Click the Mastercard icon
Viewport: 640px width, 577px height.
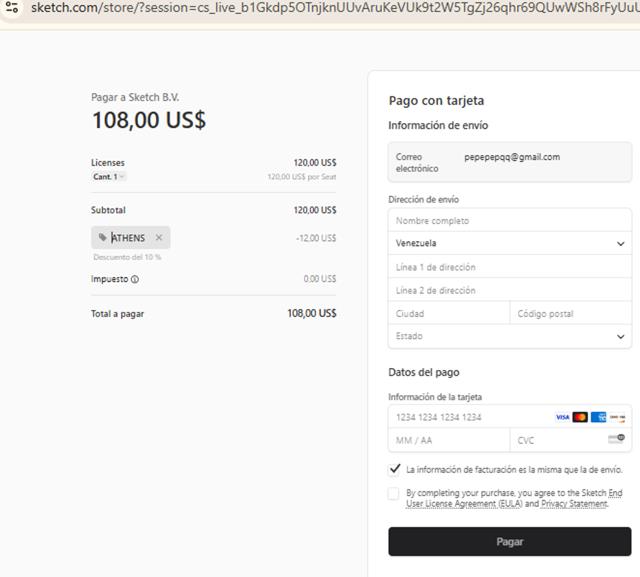point(580,417)
